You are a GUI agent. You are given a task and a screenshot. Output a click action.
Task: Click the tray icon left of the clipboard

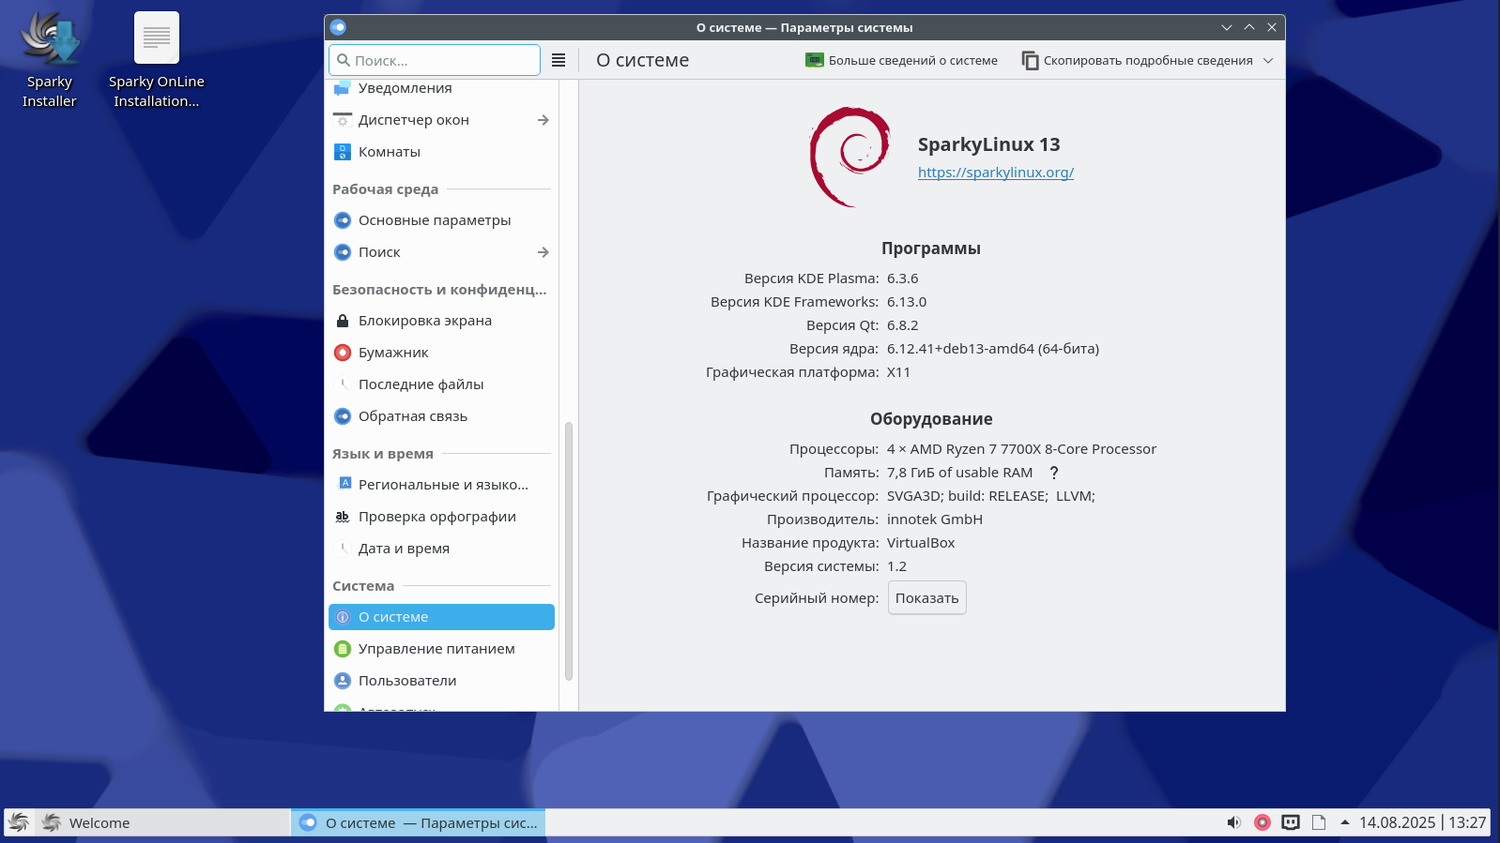pos(1290,823)
